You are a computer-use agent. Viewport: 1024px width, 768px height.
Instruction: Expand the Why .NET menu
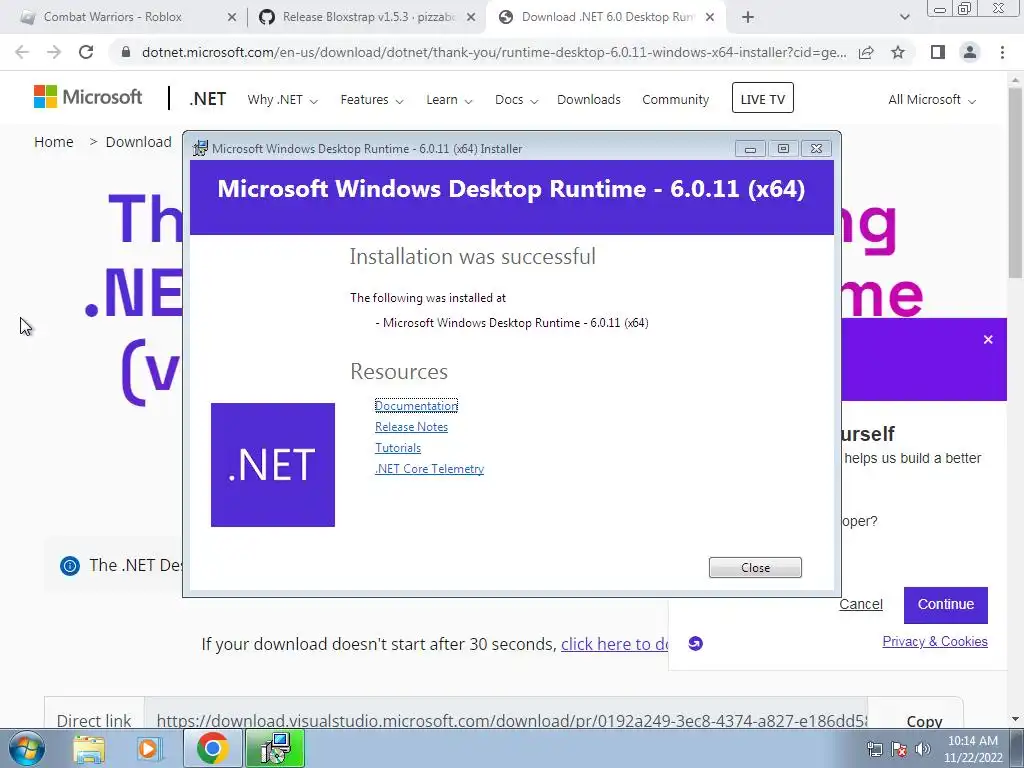(x=282, y=100)
